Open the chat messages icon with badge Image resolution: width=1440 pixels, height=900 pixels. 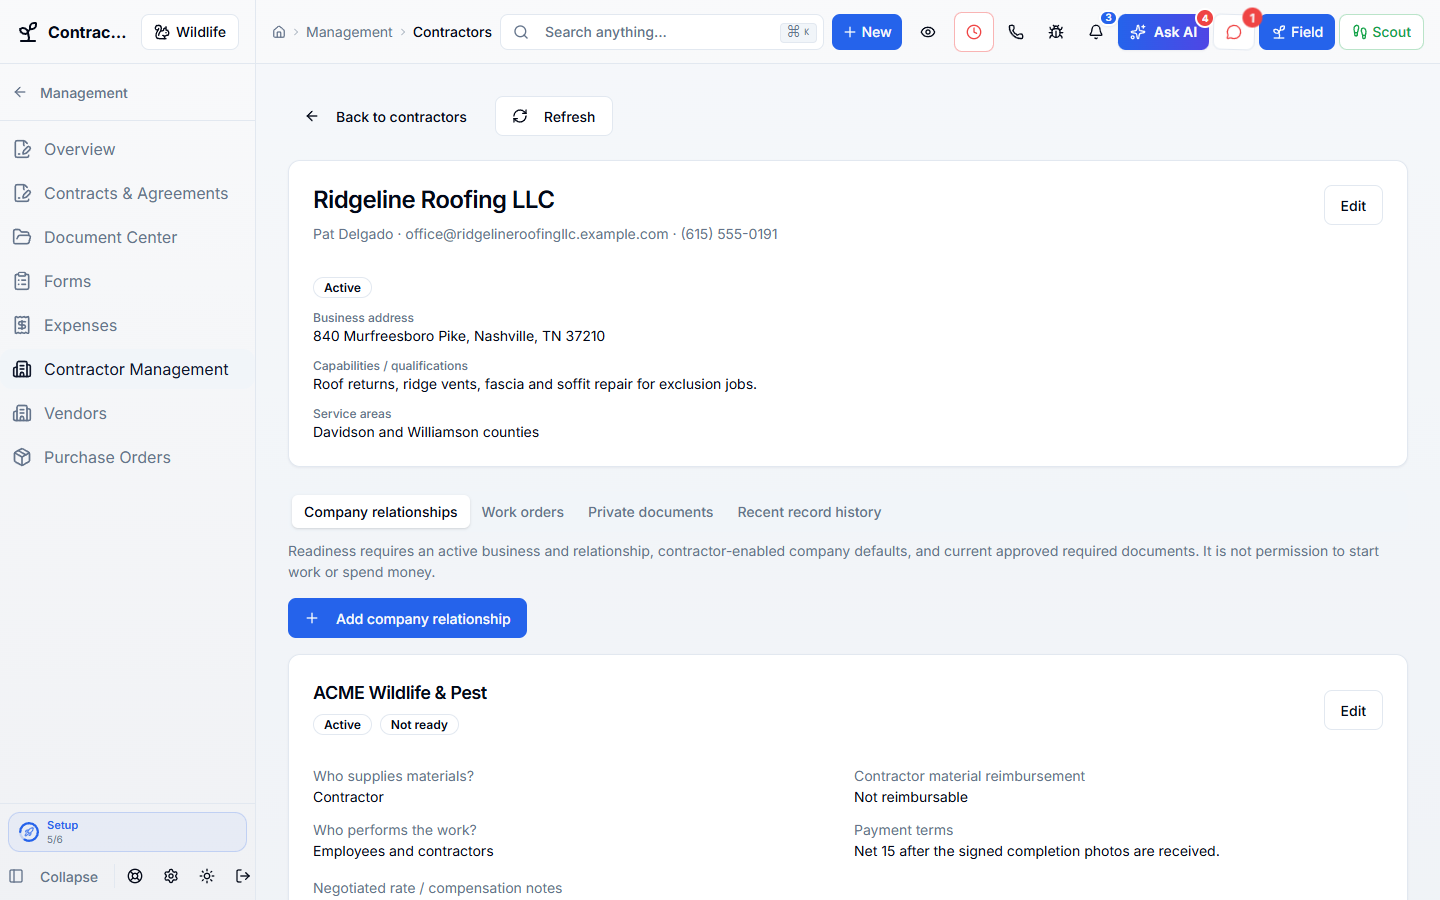pyautogui.click(x=1234, y=32)
